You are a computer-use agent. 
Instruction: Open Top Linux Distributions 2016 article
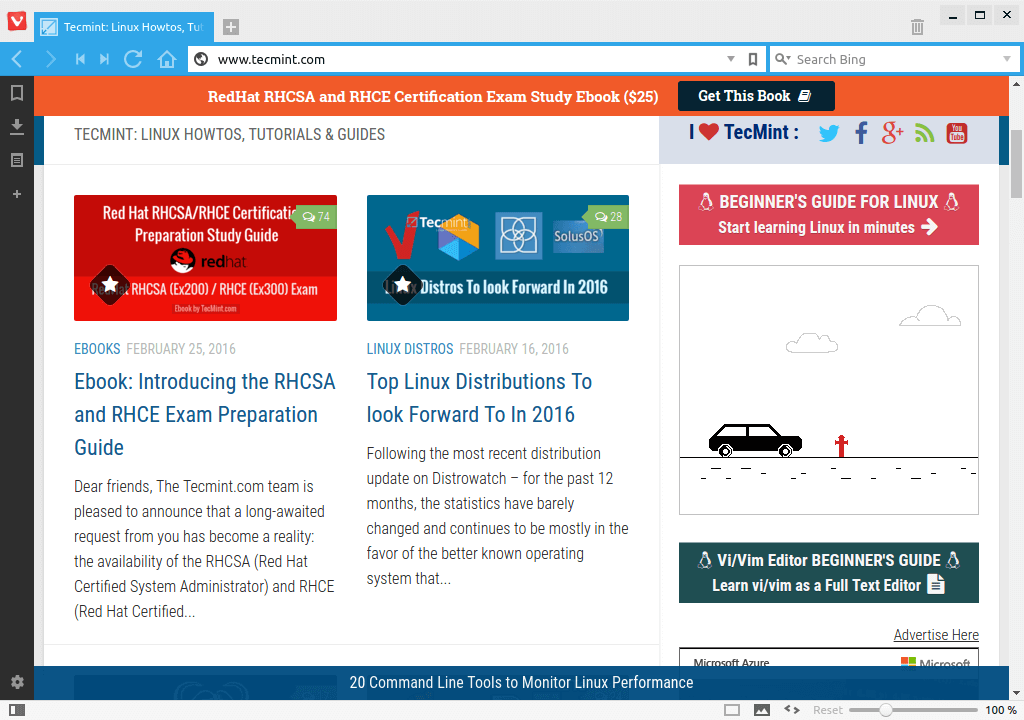pos(479,398)
